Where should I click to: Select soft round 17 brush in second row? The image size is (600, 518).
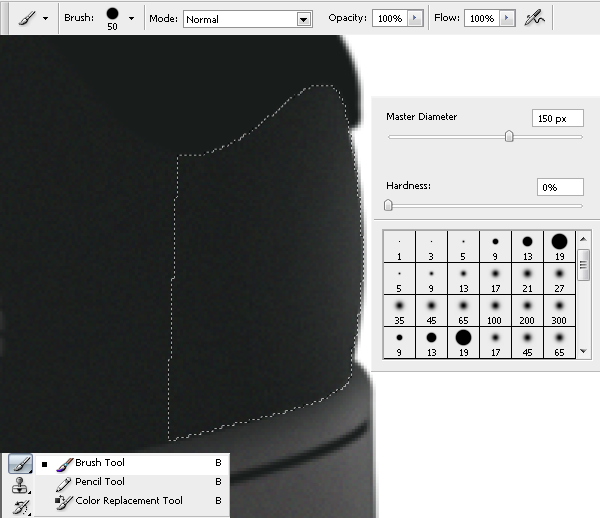495,279
